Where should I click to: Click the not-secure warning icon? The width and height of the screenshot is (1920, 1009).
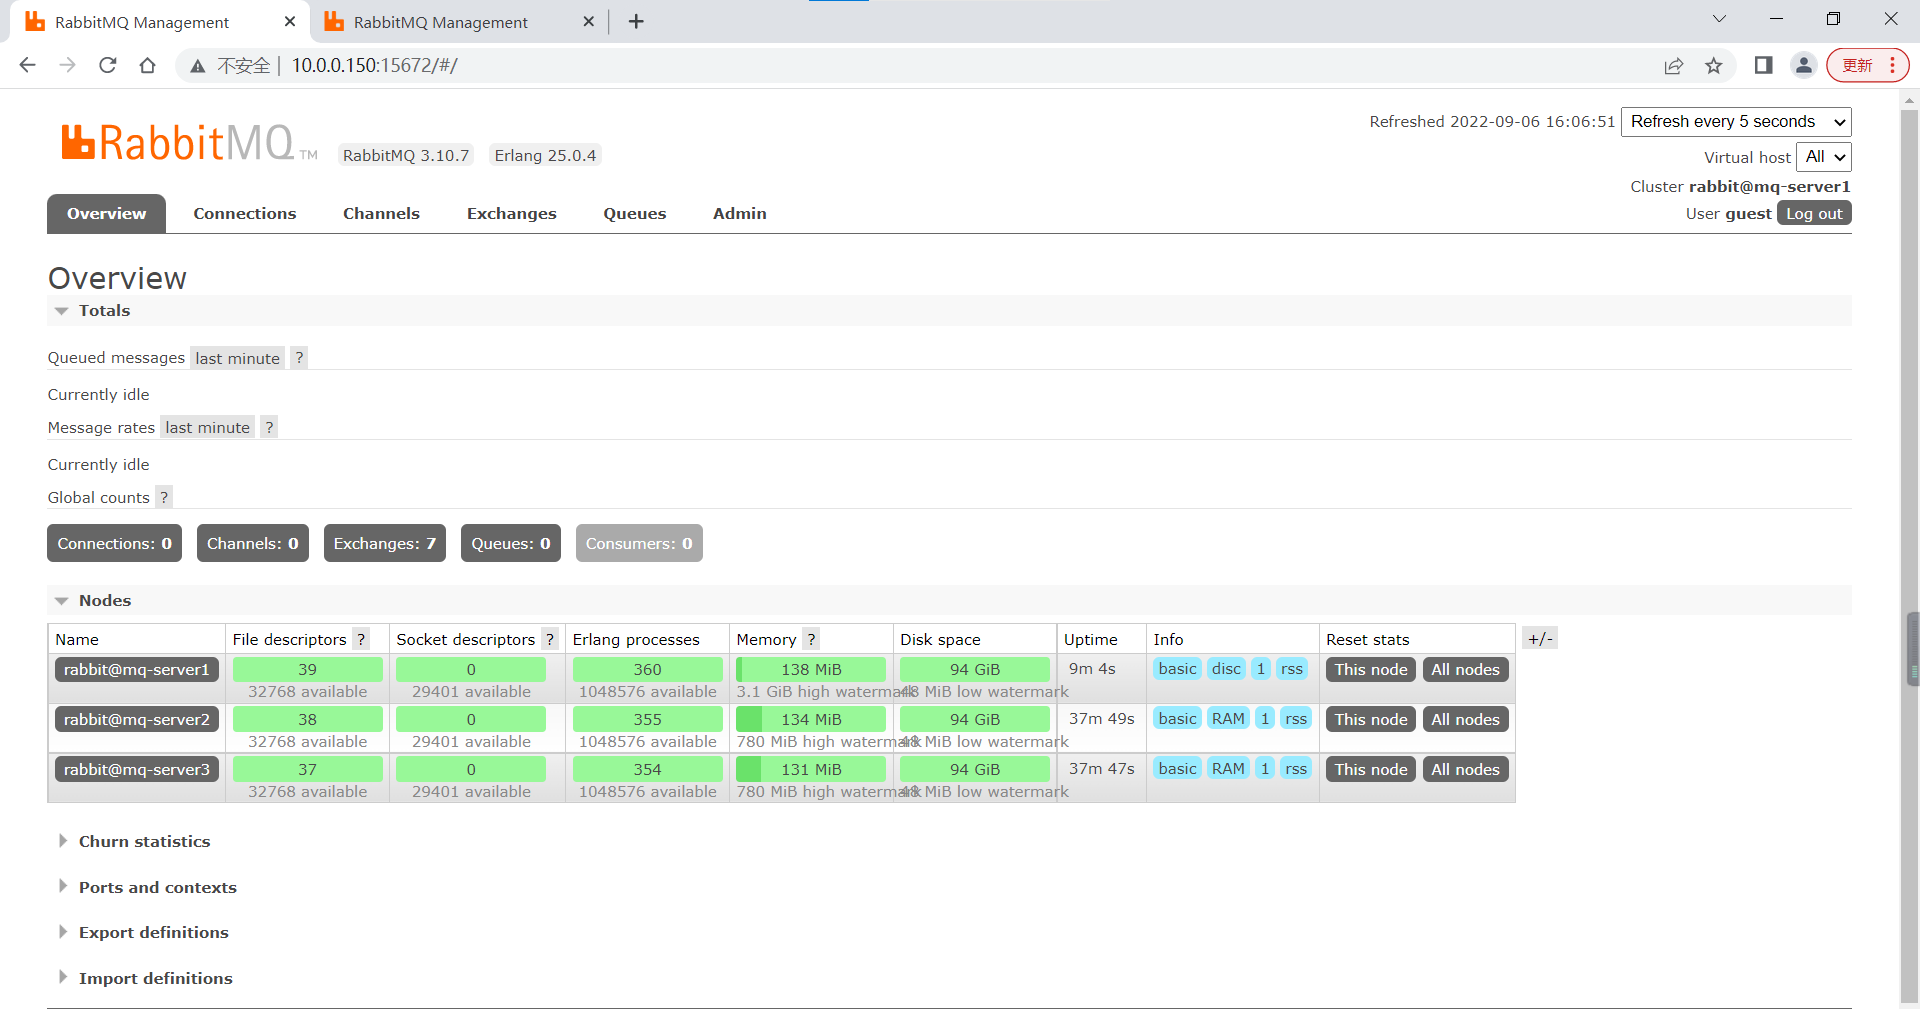[198, 66]
